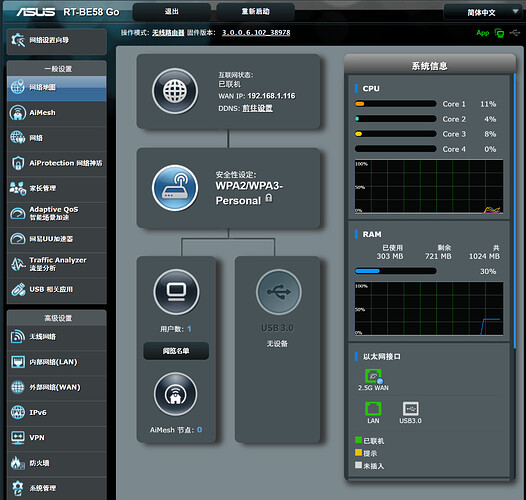The image size is (526, 500).
Task: Open the App link icon in header
Action: pos(483,33)
